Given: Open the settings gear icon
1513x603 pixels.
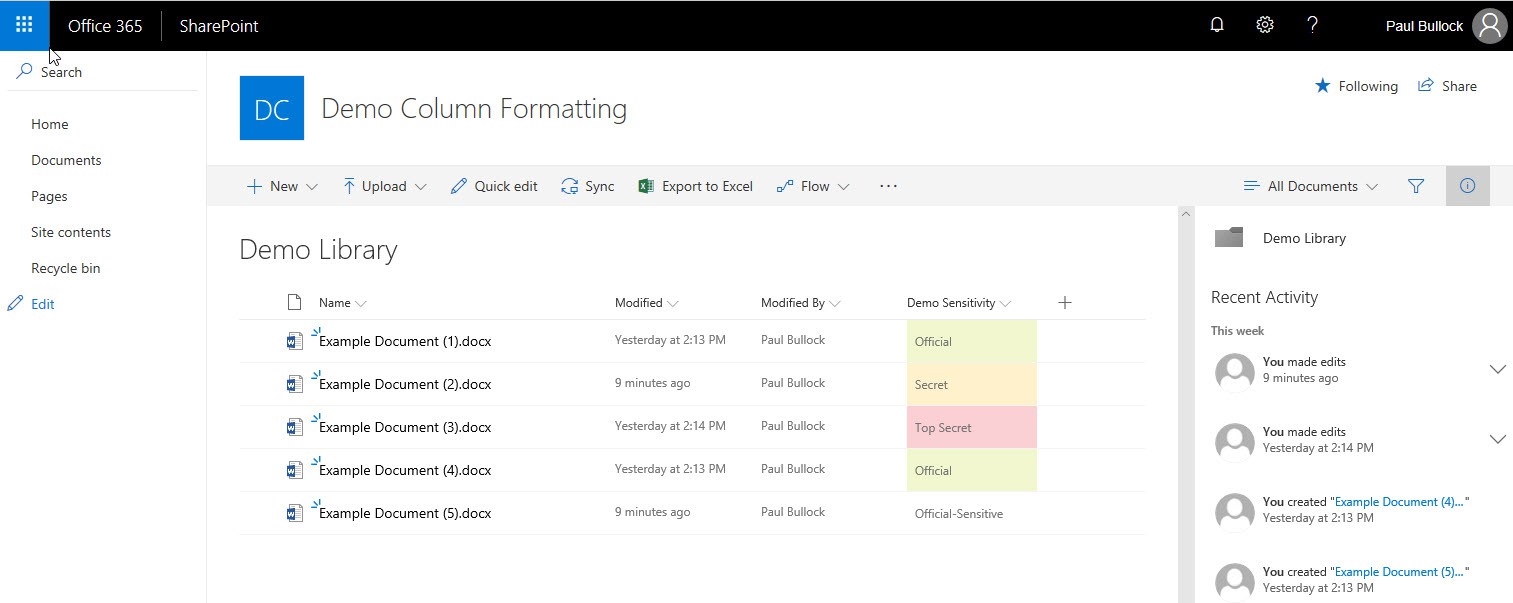Looking at the screenshot, I should 1265,25.
